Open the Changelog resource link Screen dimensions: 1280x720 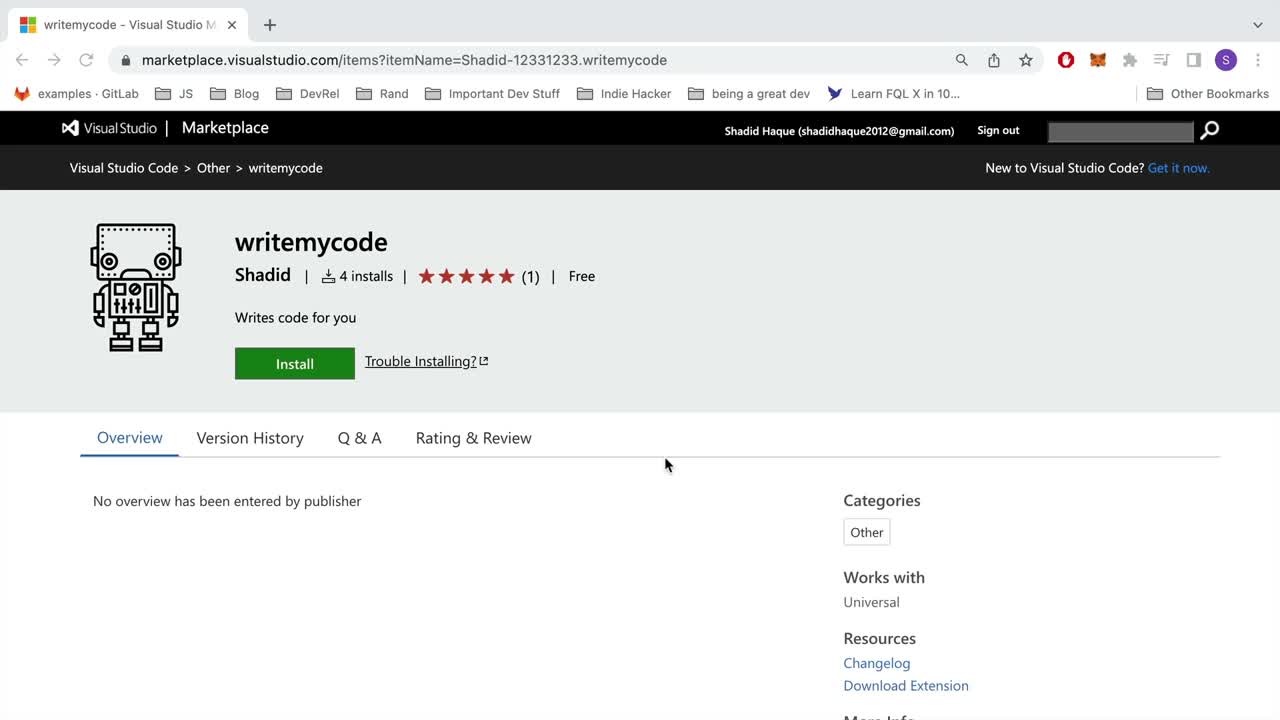(877, 663)
